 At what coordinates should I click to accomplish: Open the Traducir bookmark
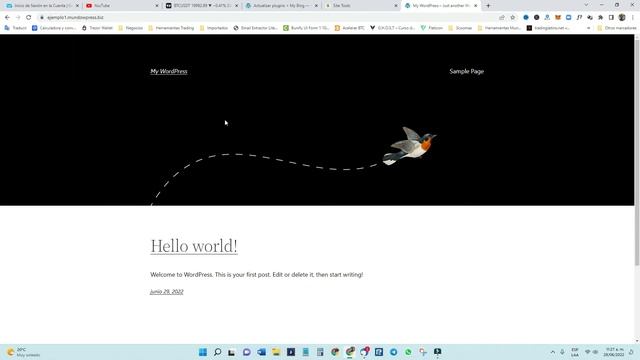point(16,28)
